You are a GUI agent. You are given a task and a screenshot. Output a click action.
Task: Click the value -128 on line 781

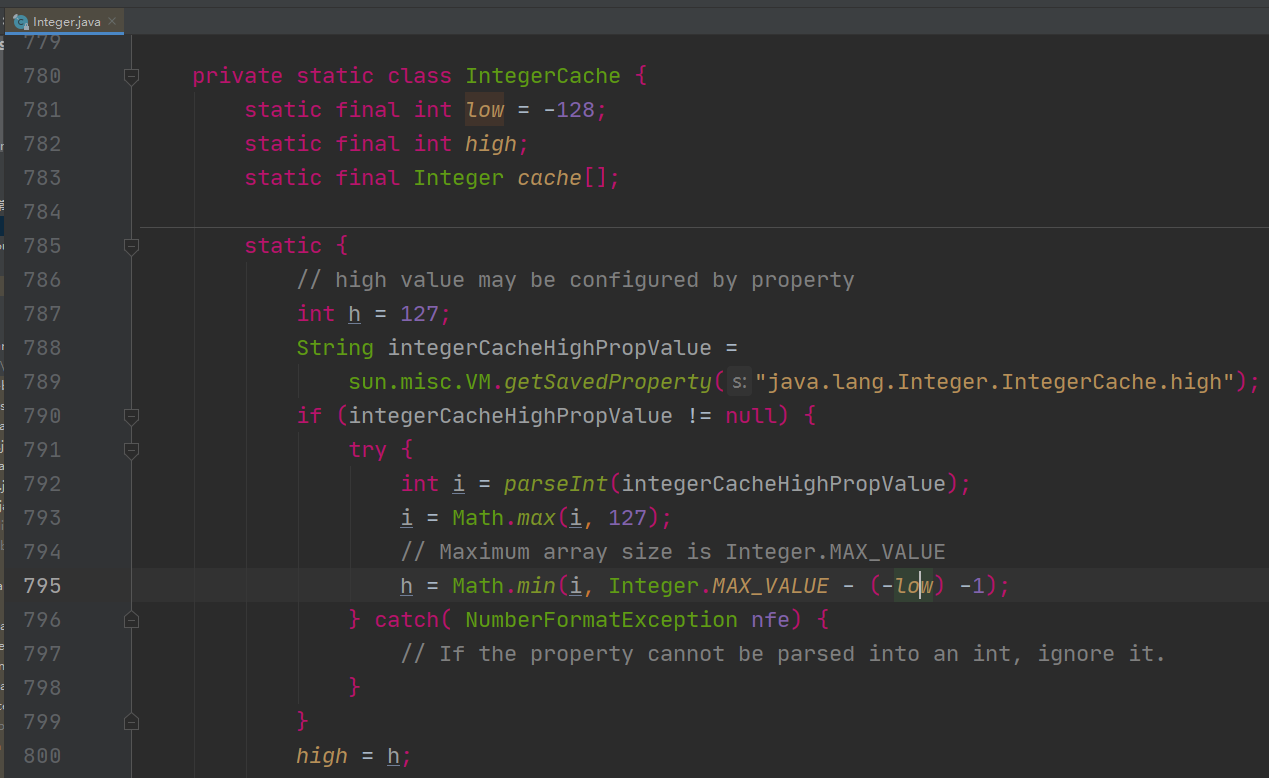pos(569,110)
